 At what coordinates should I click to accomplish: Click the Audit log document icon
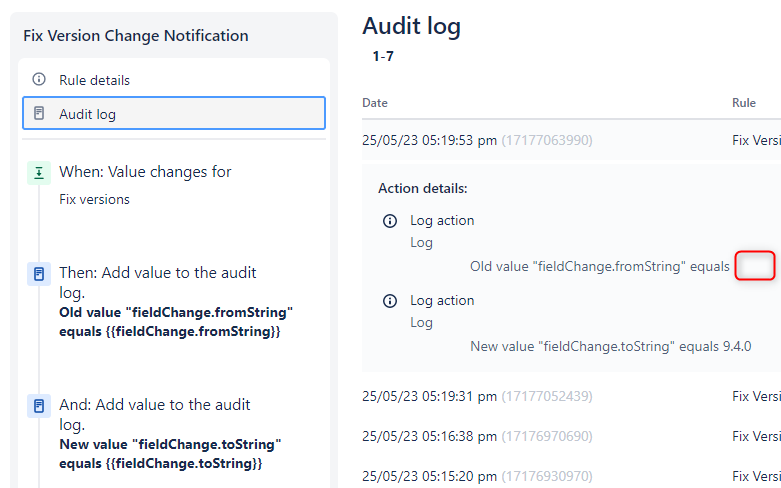(39, 114)
